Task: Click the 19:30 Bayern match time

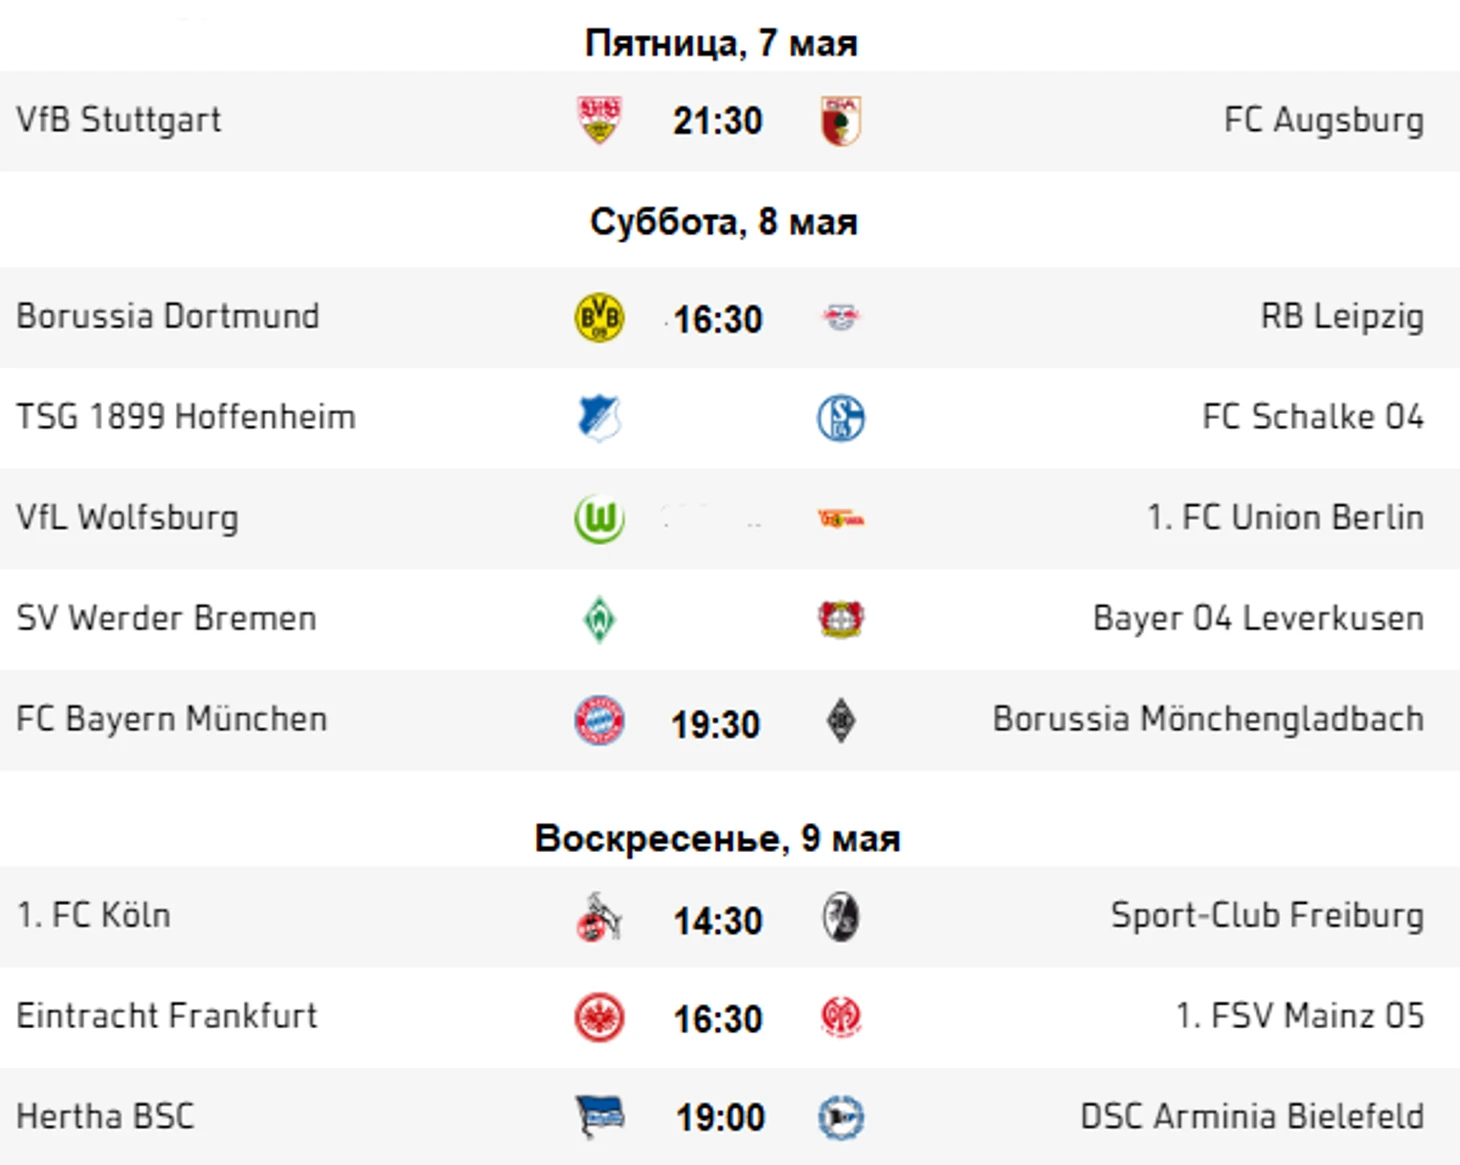Action: point(716,724)
